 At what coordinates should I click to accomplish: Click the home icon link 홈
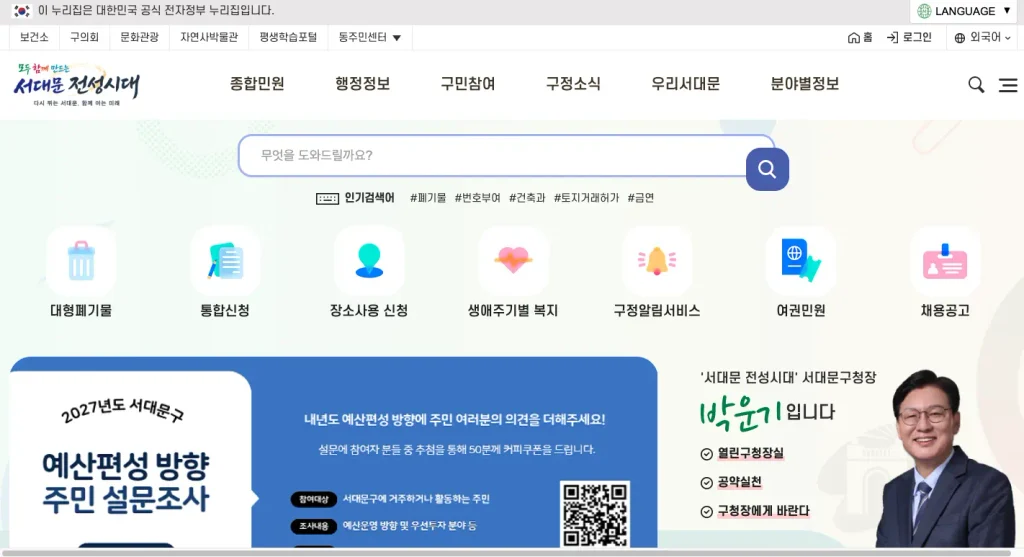pos(859,37)
